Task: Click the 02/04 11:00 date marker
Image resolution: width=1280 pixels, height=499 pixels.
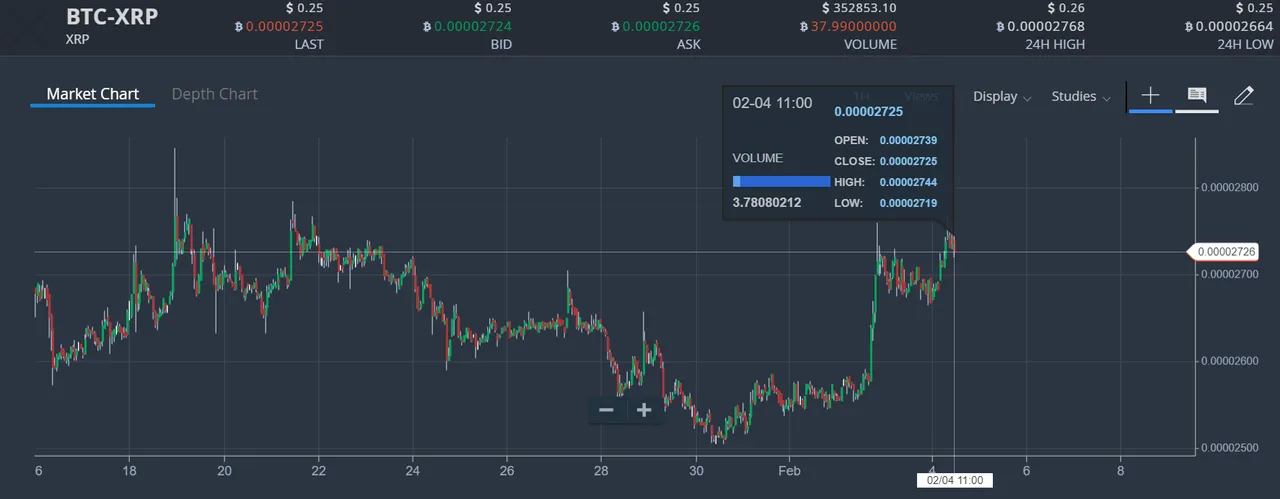Action: pyautogui.click(x=955, y=481)
